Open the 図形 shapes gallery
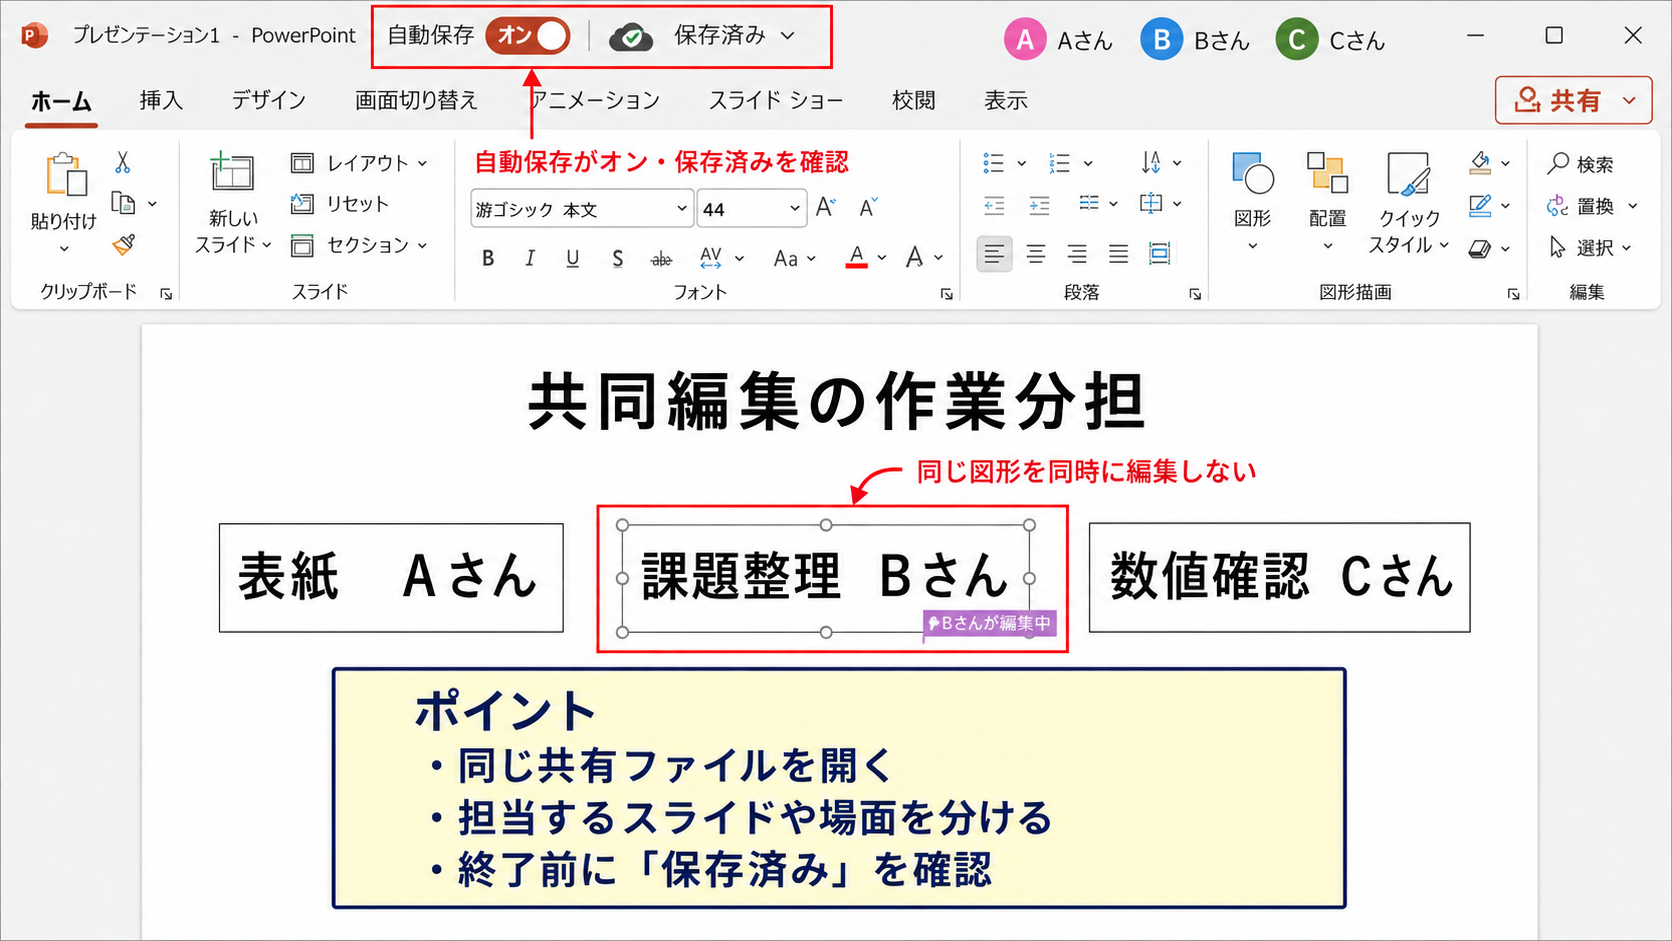This screenshot has height=941, width=1672. click(x=1252, y=201)
